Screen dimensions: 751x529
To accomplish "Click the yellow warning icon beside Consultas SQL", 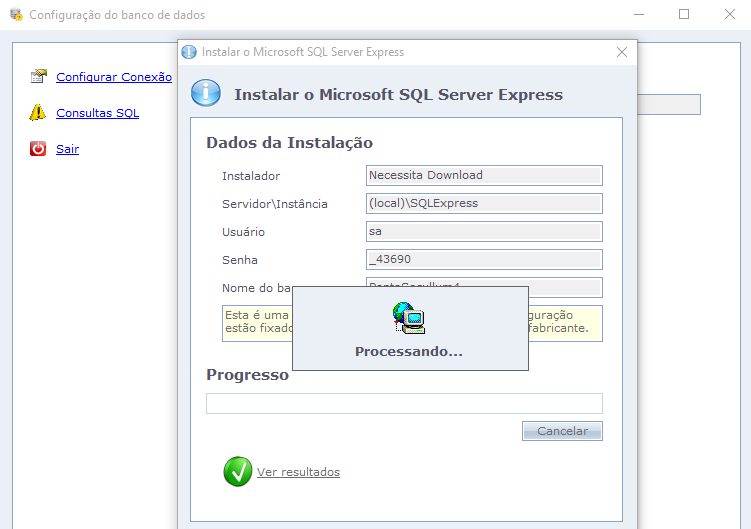I will 38,113.
